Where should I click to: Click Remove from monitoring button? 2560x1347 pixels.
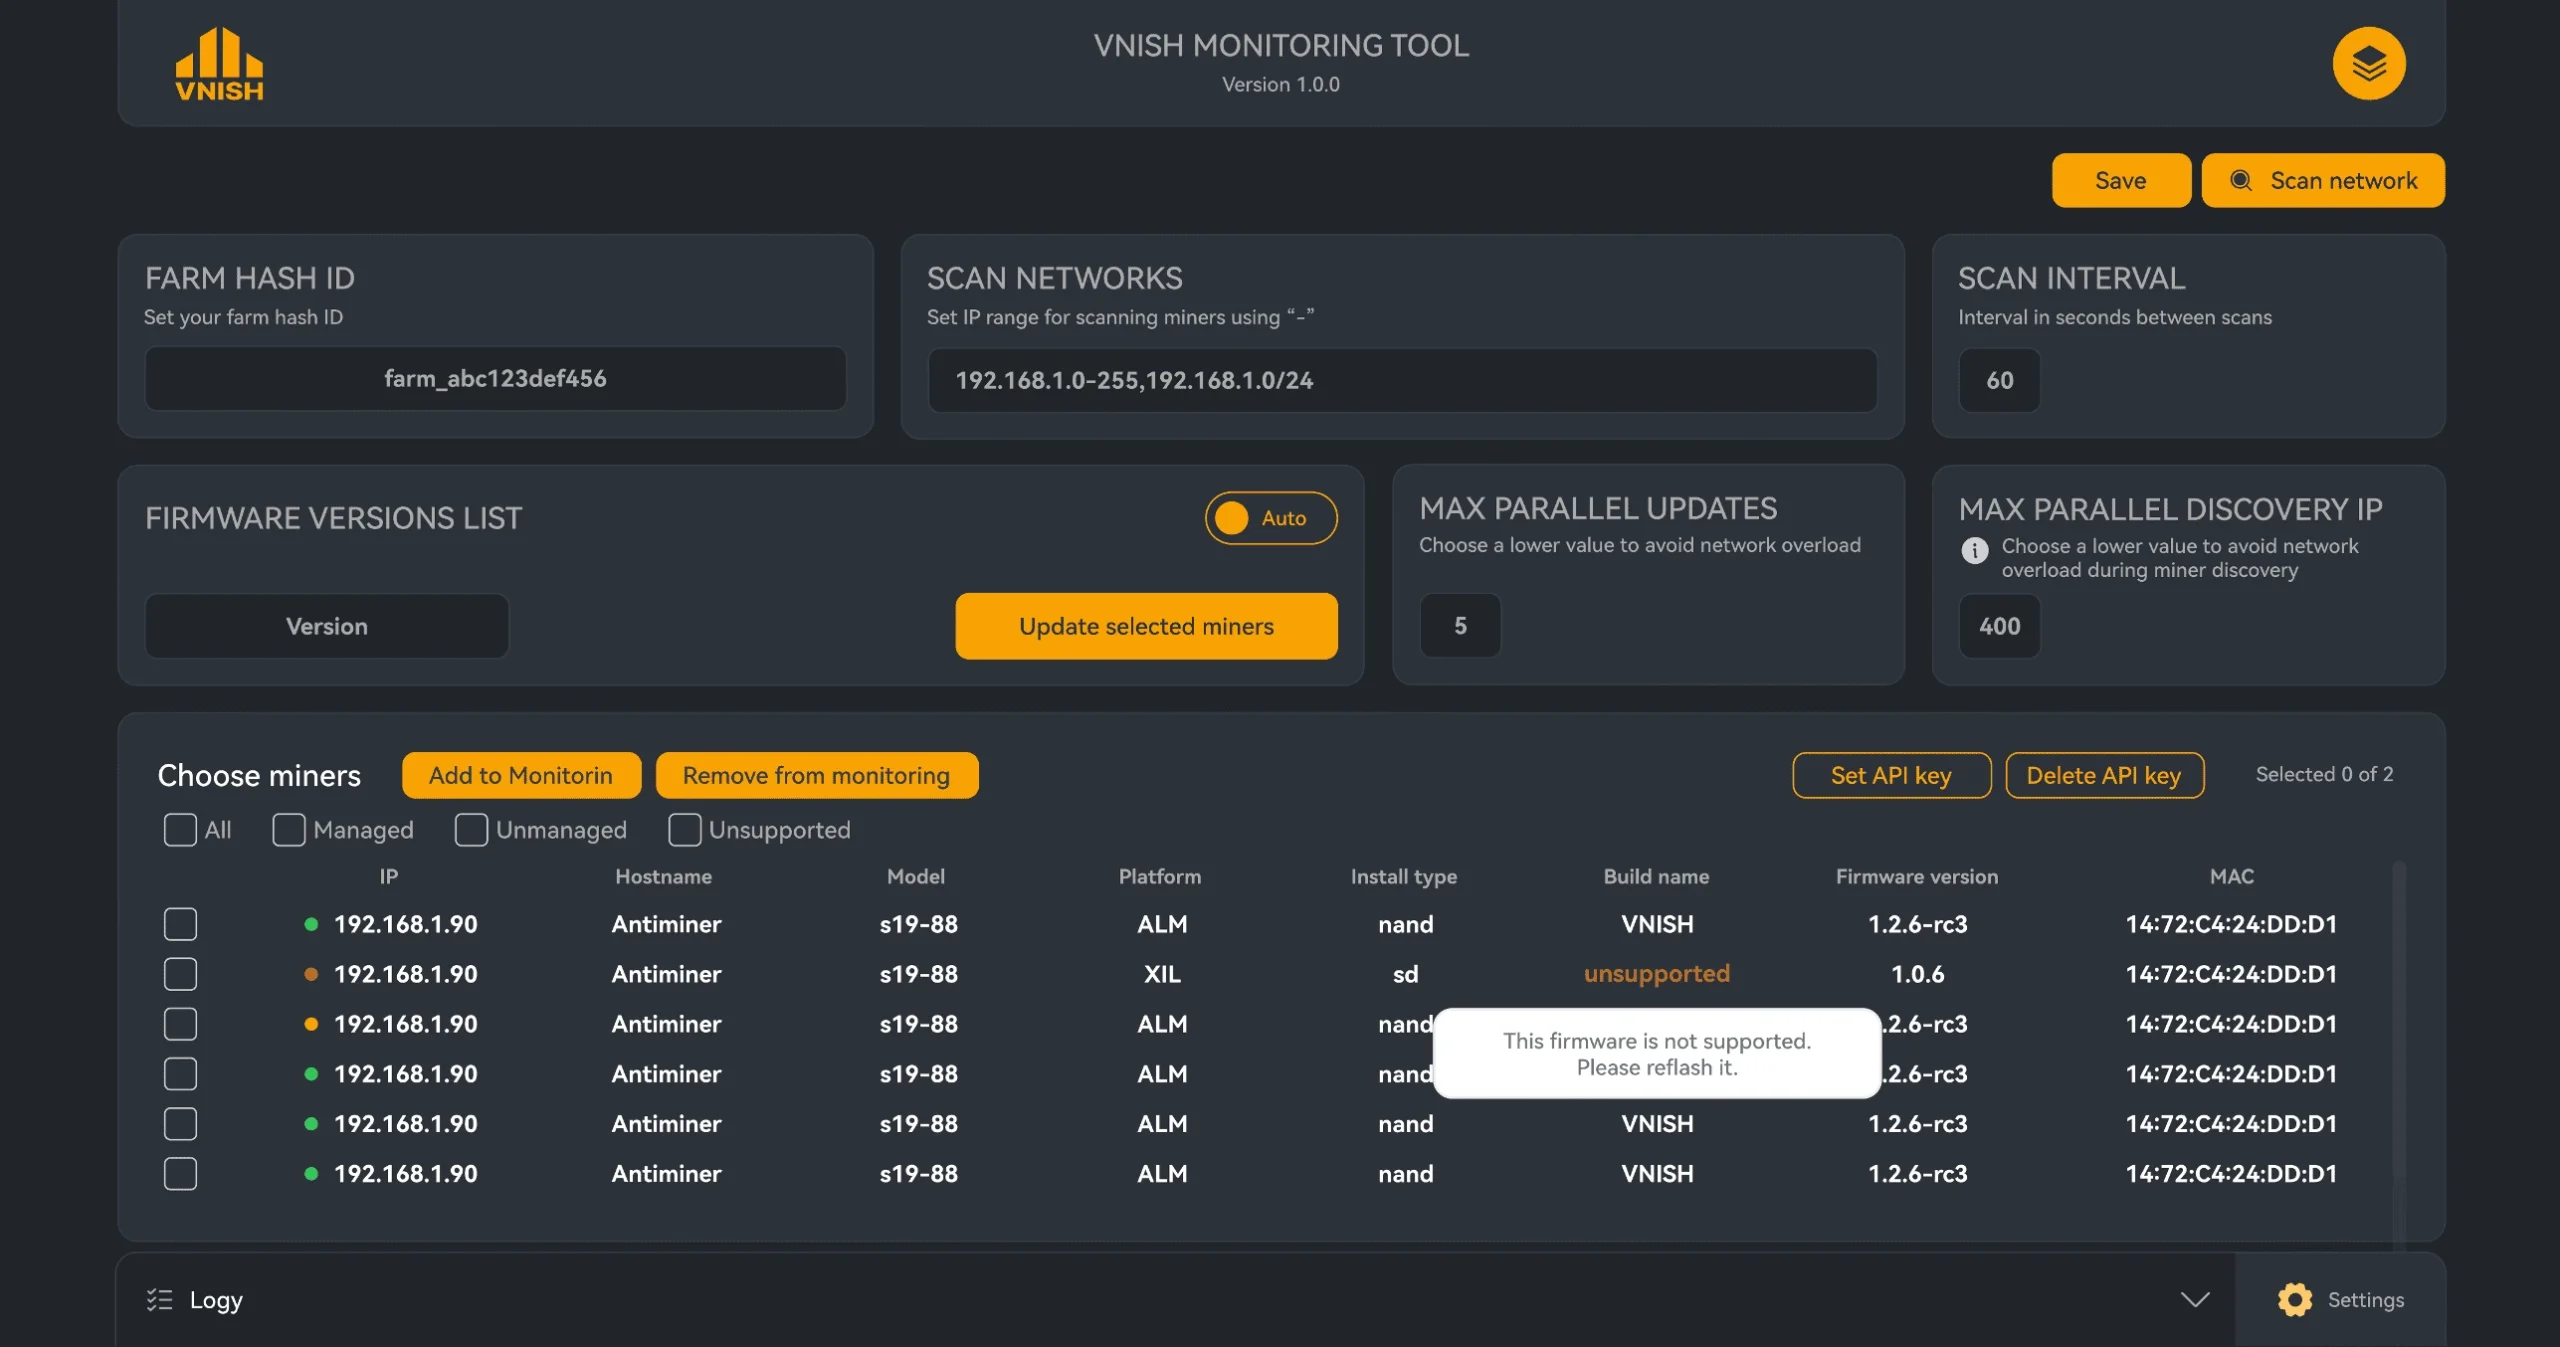click(816, 775)
